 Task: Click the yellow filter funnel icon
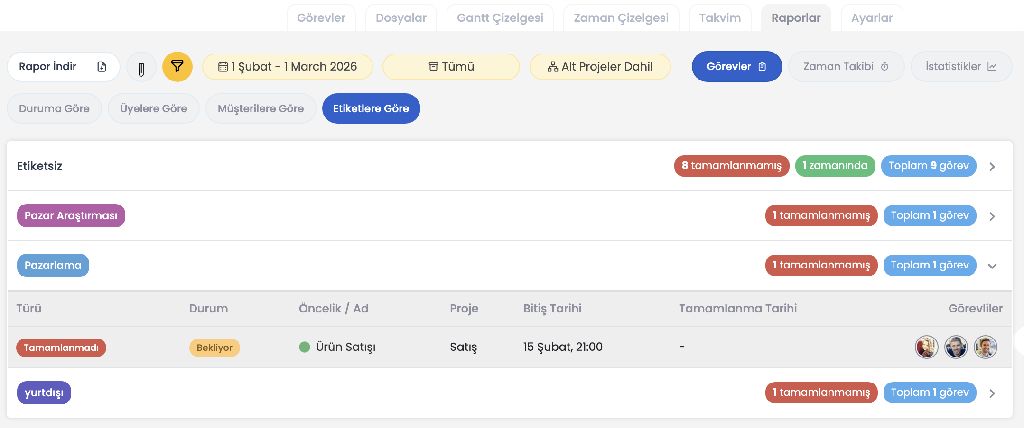coord(177,67)
